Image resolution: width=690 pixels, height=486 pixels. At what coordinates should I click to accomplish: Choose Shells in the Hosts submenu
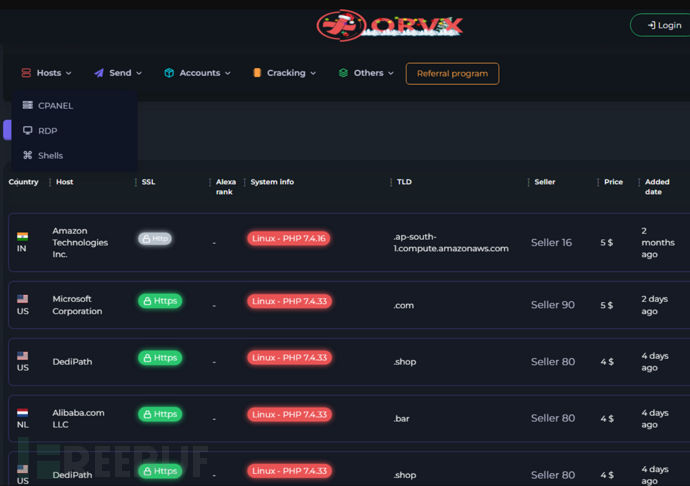click(50, 156)
